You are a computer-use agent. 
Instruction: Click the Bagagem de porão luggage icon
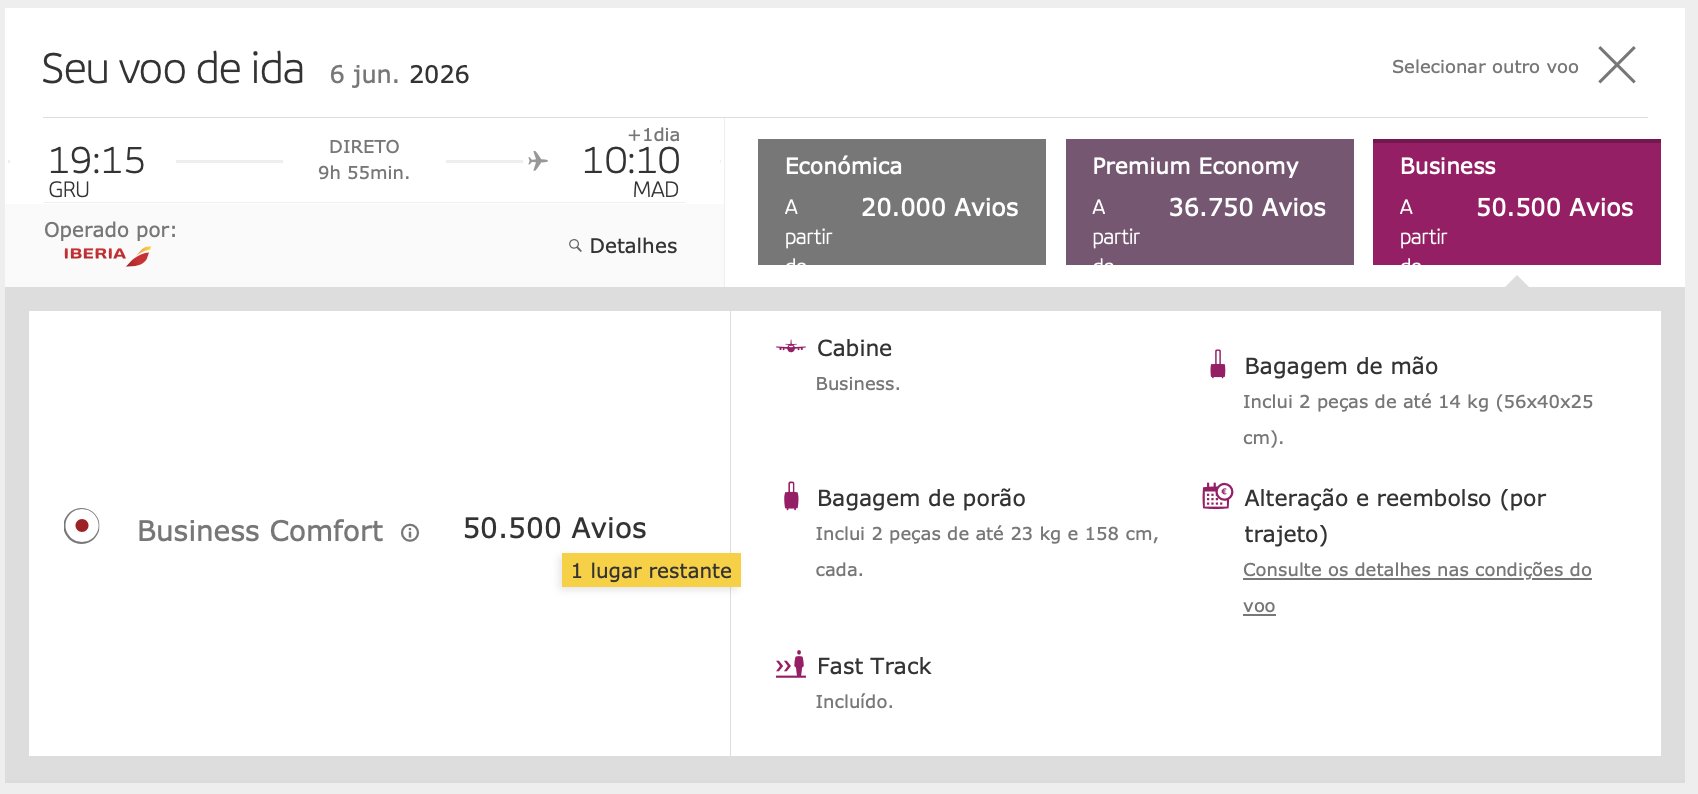pyautogui.click(x=791, y=496)
